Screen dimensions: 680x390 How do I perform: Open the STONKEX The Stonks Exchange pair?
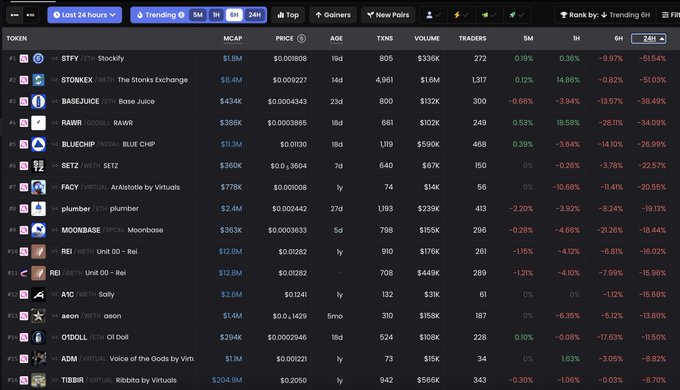(124, 80)
